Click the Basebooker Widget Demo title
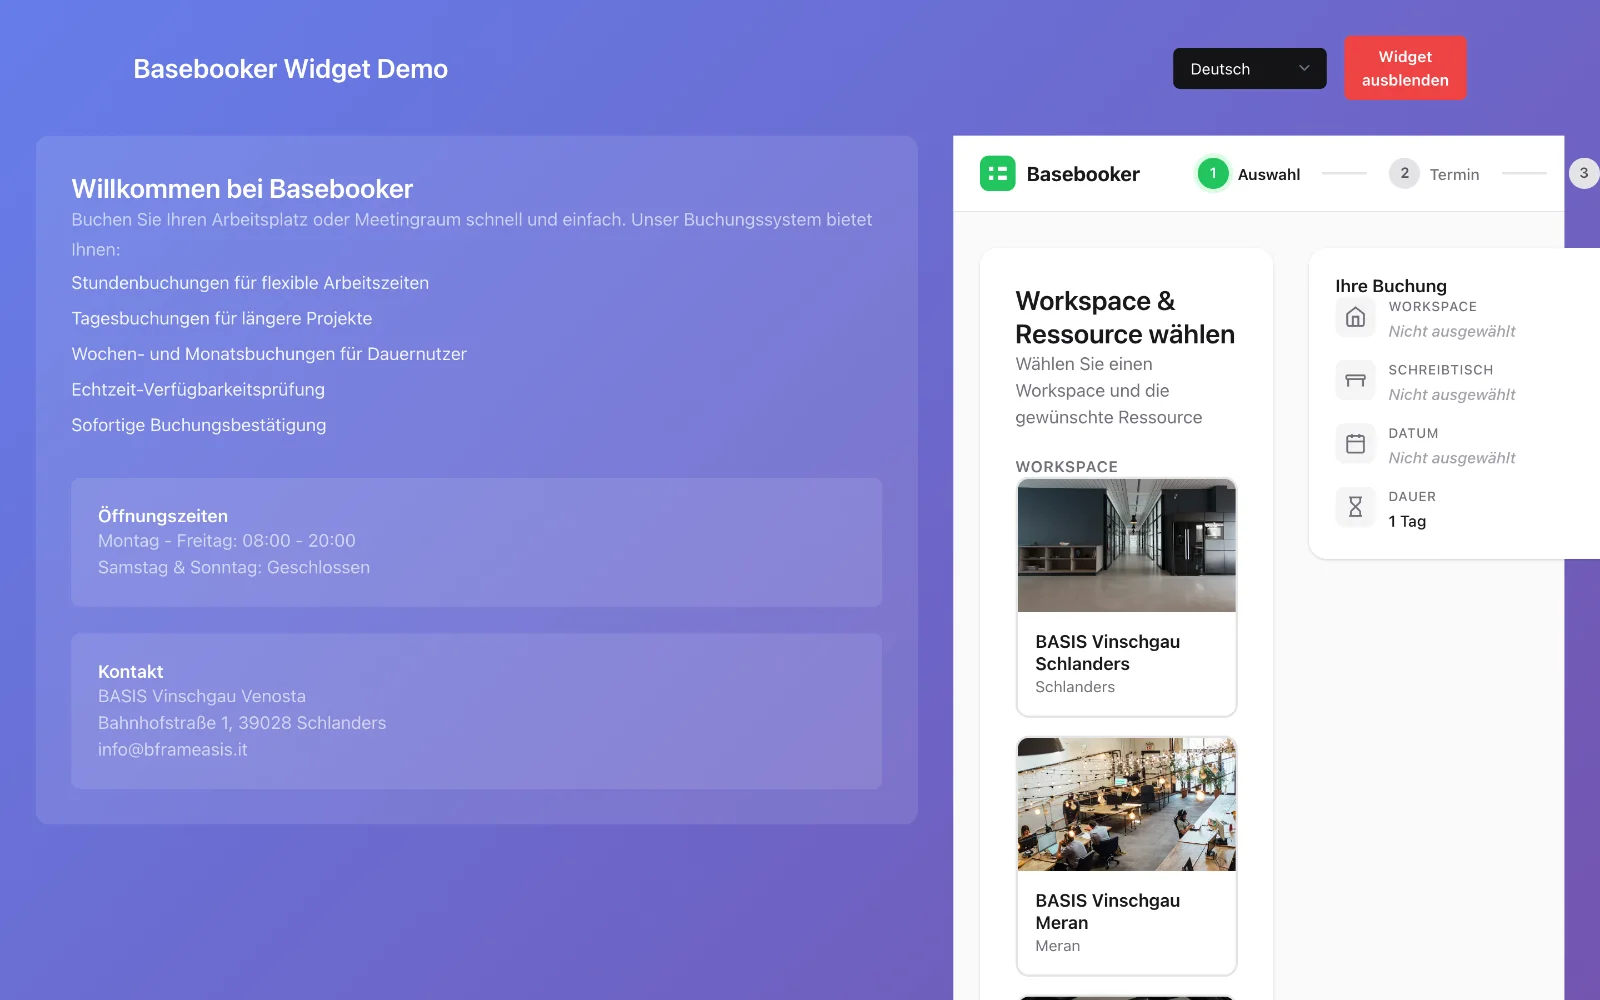Viewport: 1600px width, 1000px height. tap(291, 69)
